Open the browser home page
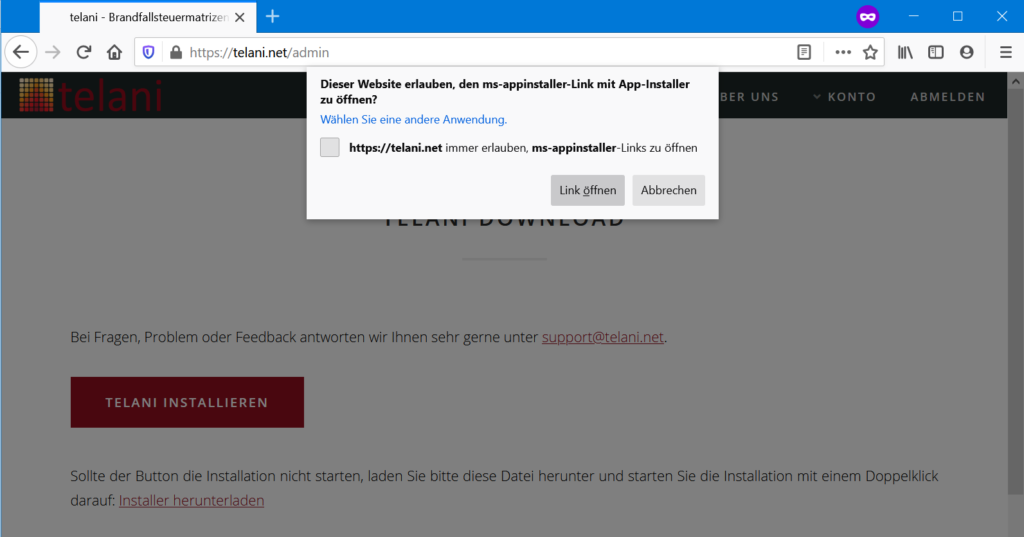Viewport: 1024px width, 537px height. 114,52
